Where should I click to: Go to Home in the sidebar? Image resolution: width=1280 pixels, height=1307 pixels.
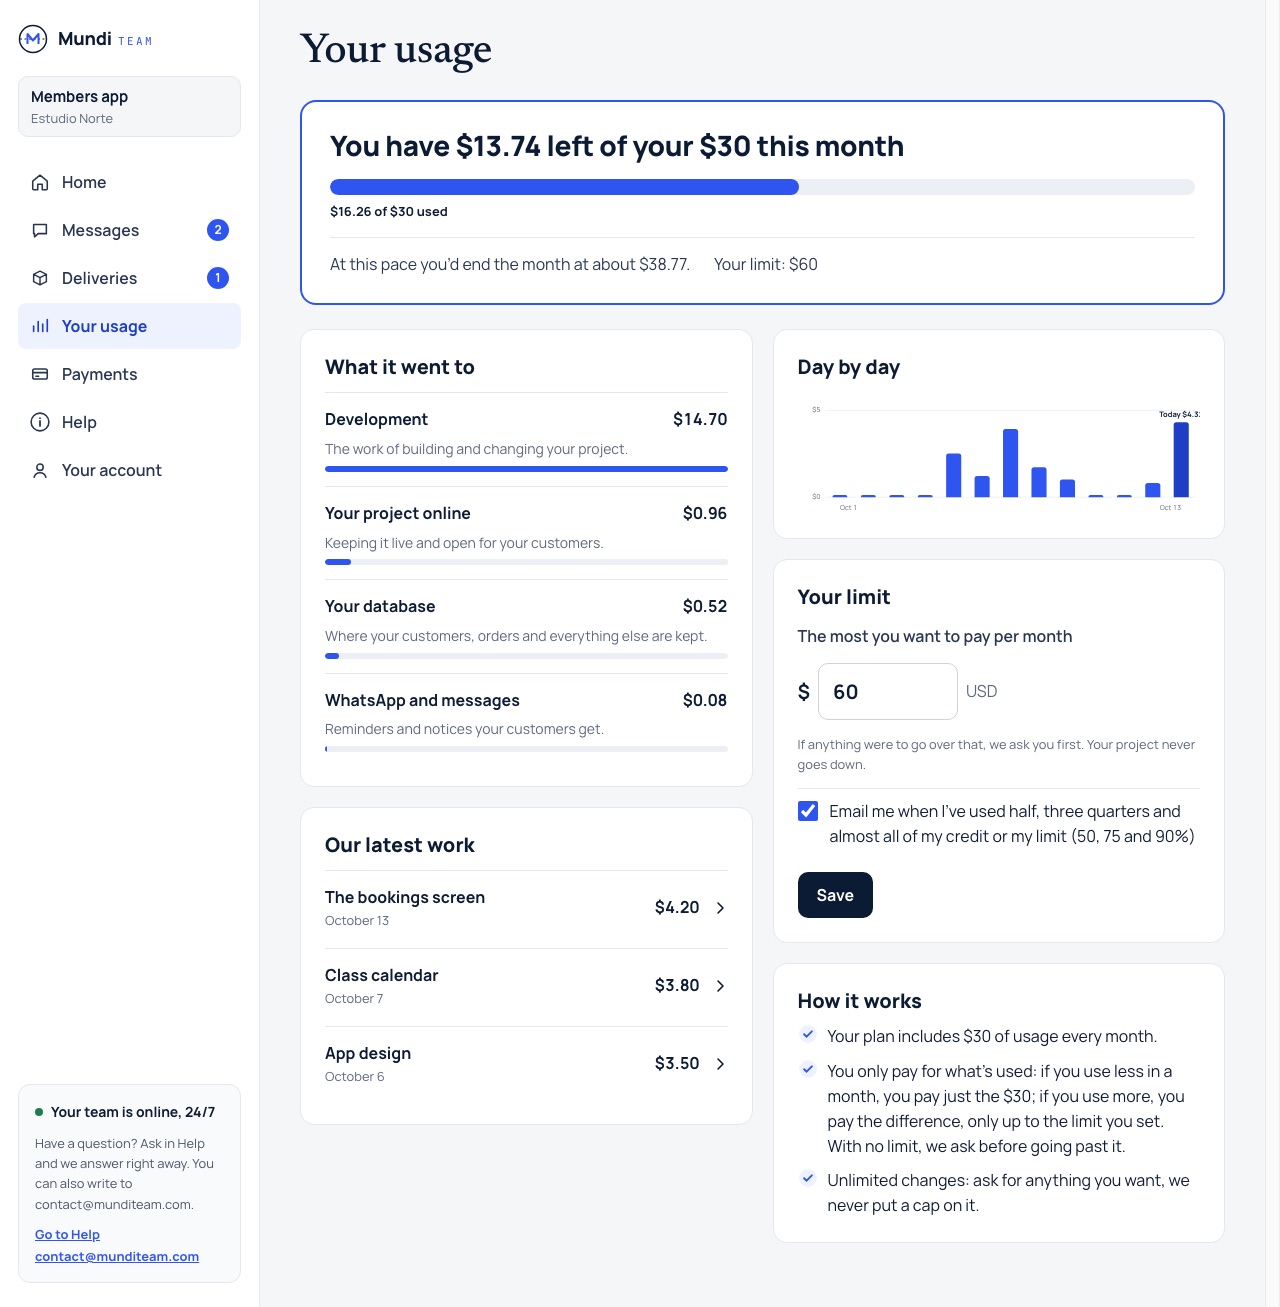pos(129,182)
